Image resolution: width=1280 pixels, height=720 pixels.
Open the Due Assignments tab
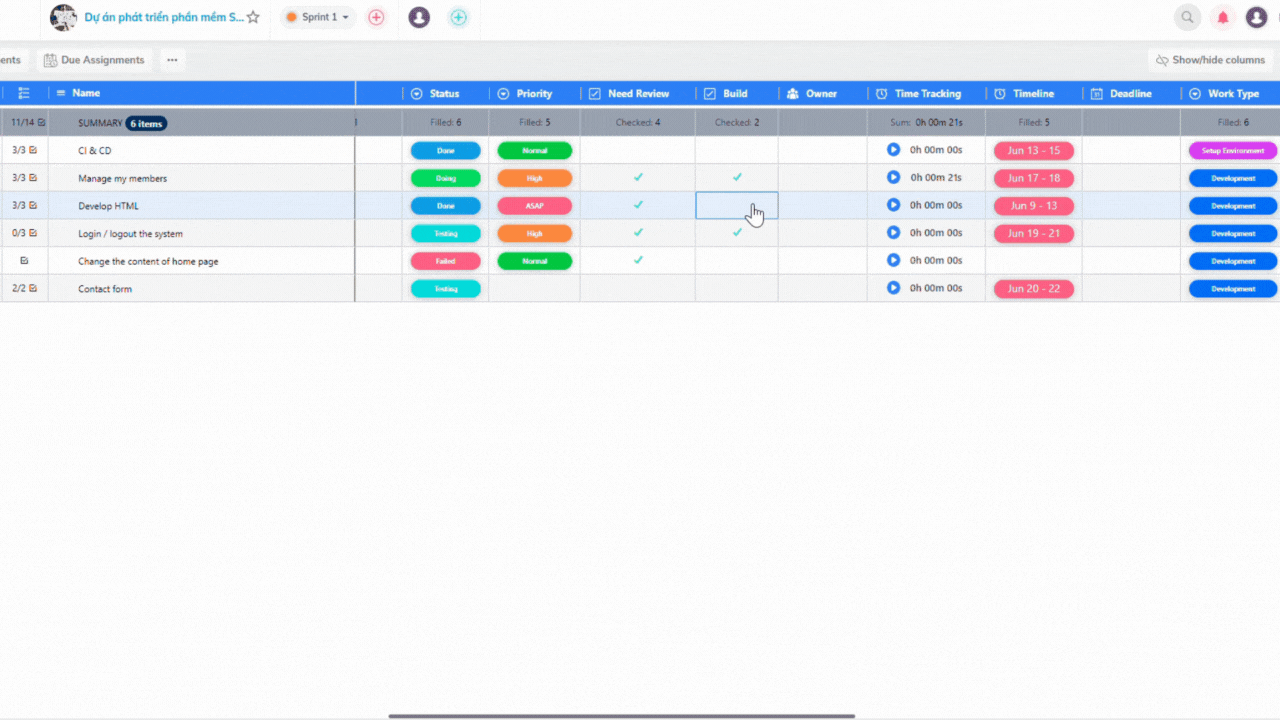click(94, 60)
